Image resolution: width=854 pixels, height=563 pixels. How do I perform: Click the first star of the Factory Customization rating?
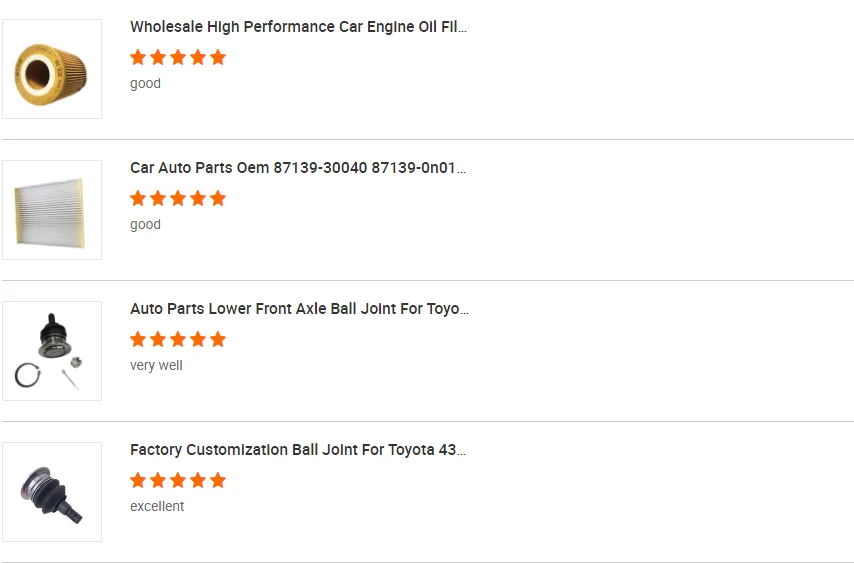pyautogui.click(x=138, y=480)
